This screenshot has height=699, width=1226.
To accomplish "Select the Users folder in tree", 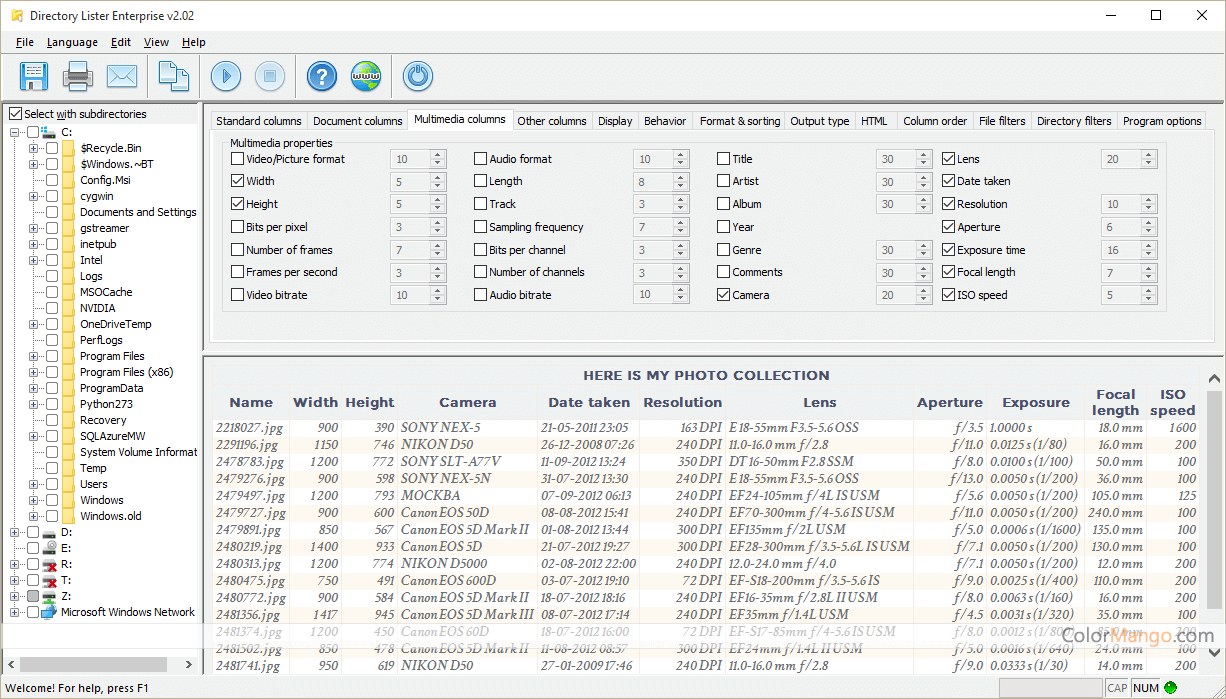I will click(94, 484).
